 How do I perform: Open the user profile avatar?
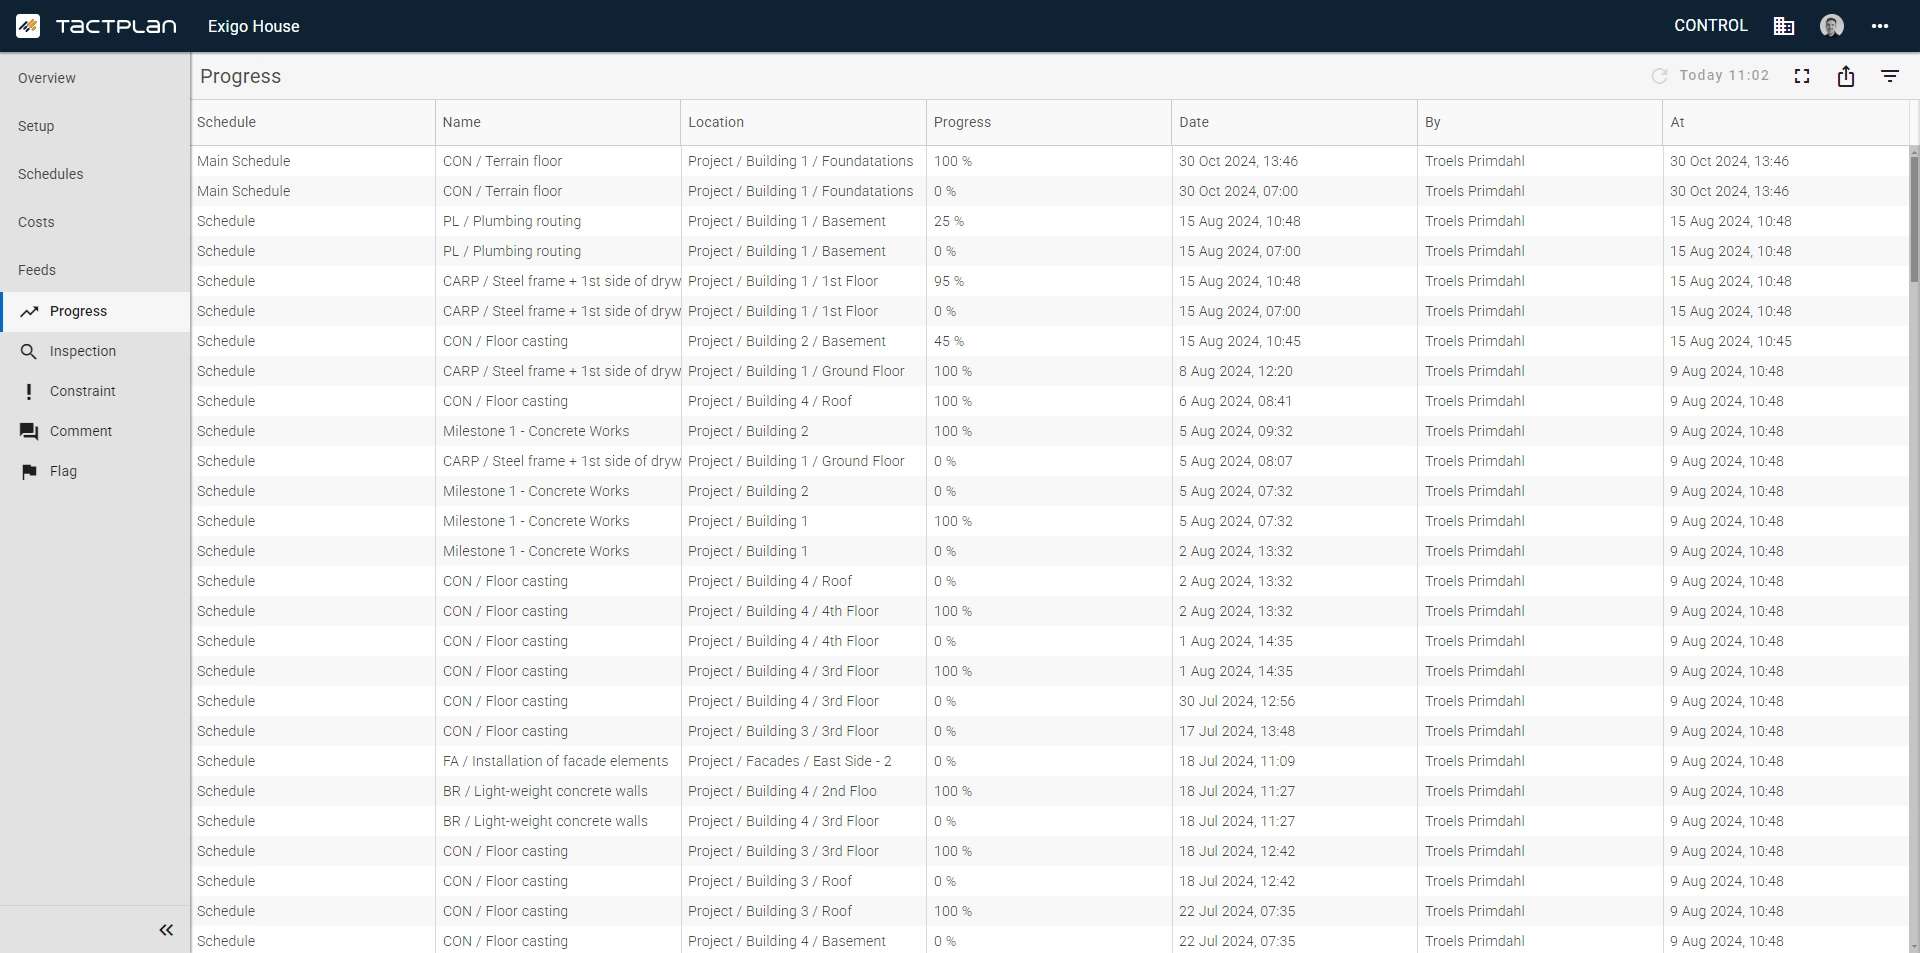pyautogui.click(x=1832, y=26)
